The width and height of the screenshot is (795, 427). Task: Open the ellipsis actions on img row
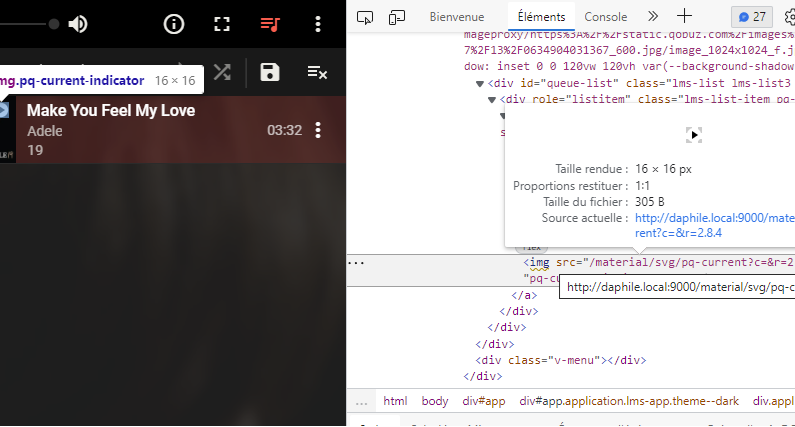coord(356,263)
